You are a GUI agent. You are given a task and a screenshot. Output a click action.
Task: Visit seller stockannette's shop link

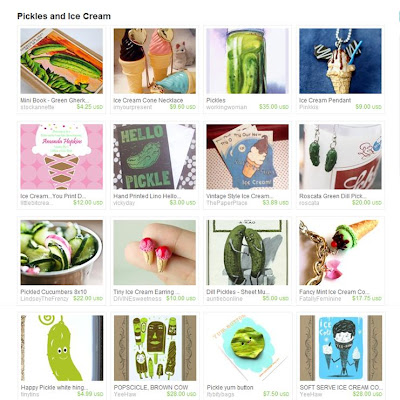(37, 107)
